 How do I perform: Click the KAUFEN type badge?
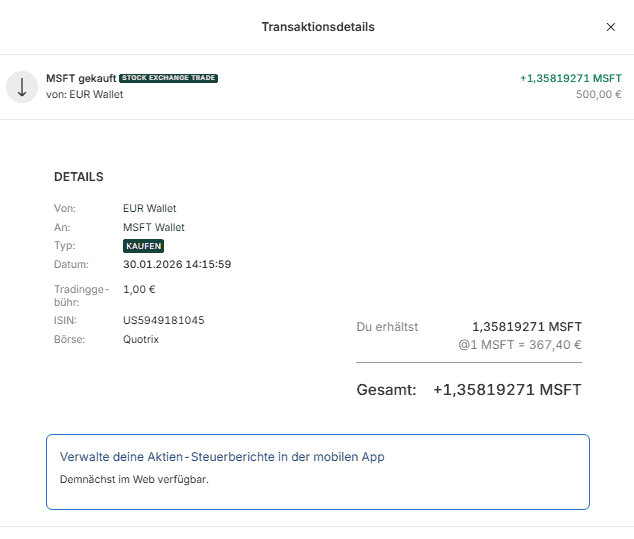click(144, 246)
